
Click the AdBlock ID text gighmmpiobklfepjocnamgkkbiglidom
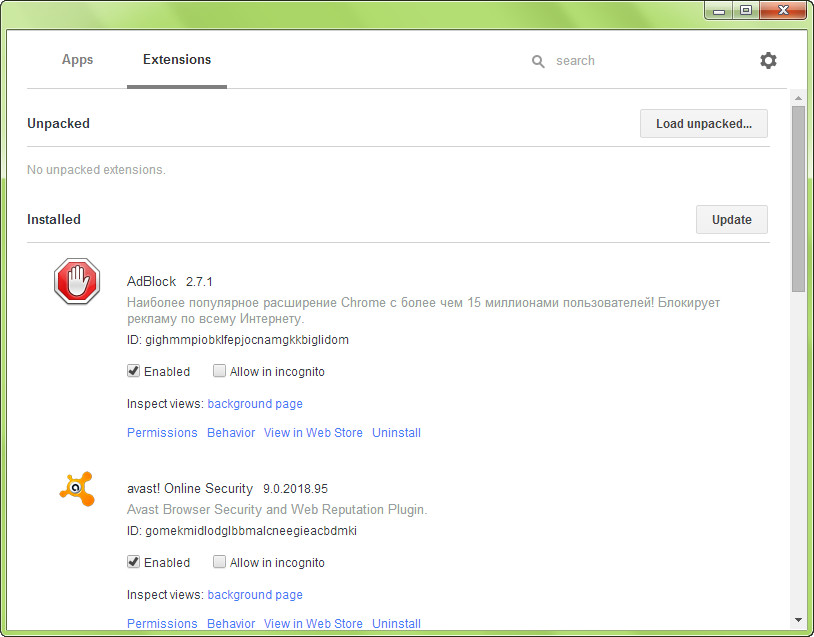(247, 340)
